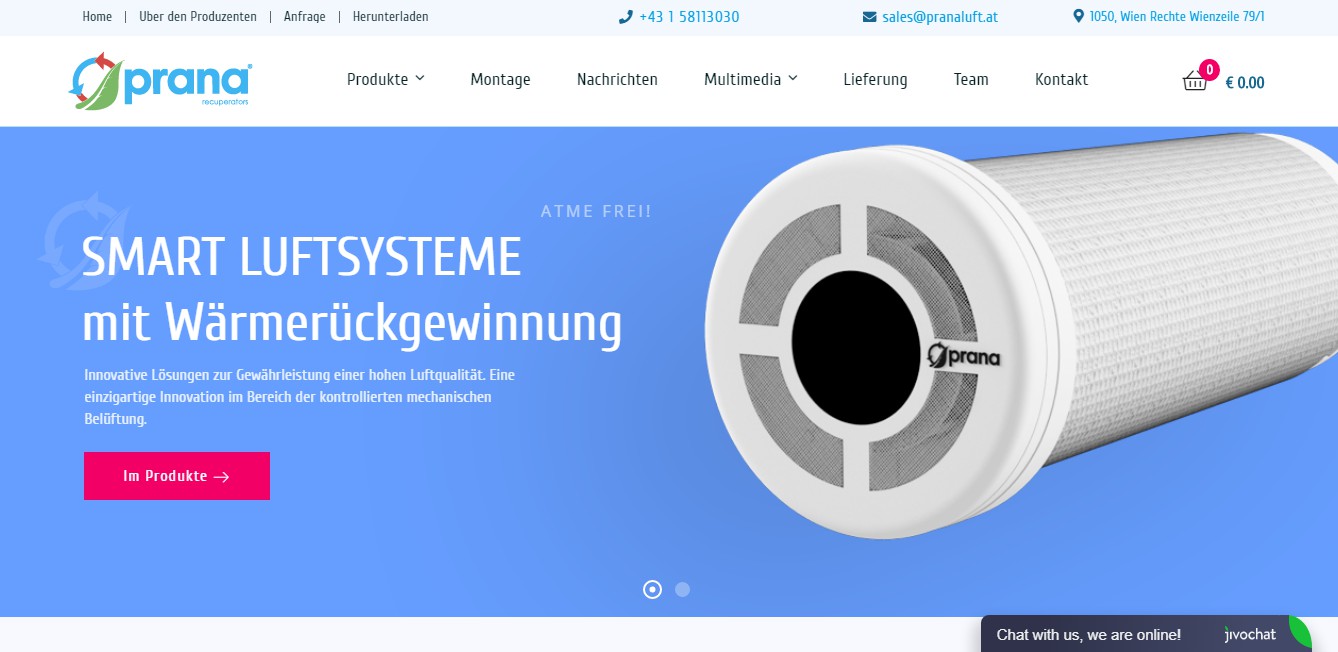Open the Produkte menu label

[x=377, y=80]
